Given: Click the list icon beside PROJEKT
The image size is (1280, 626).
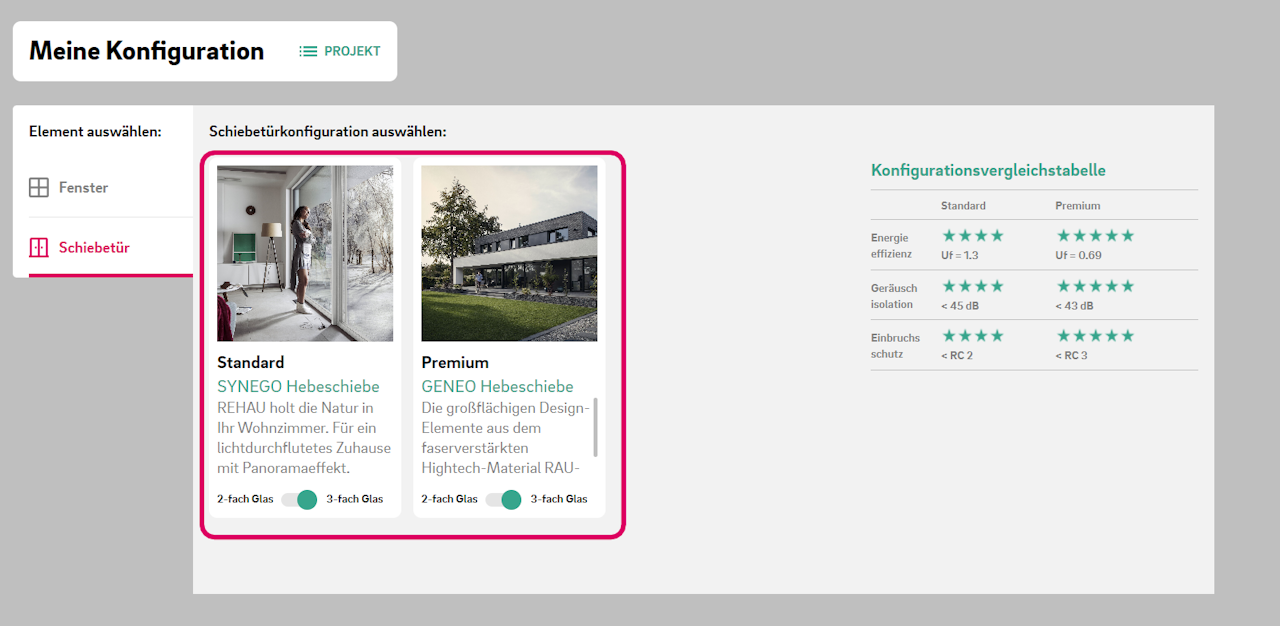Looking at the screenshot, I should [x=308, y=51].
